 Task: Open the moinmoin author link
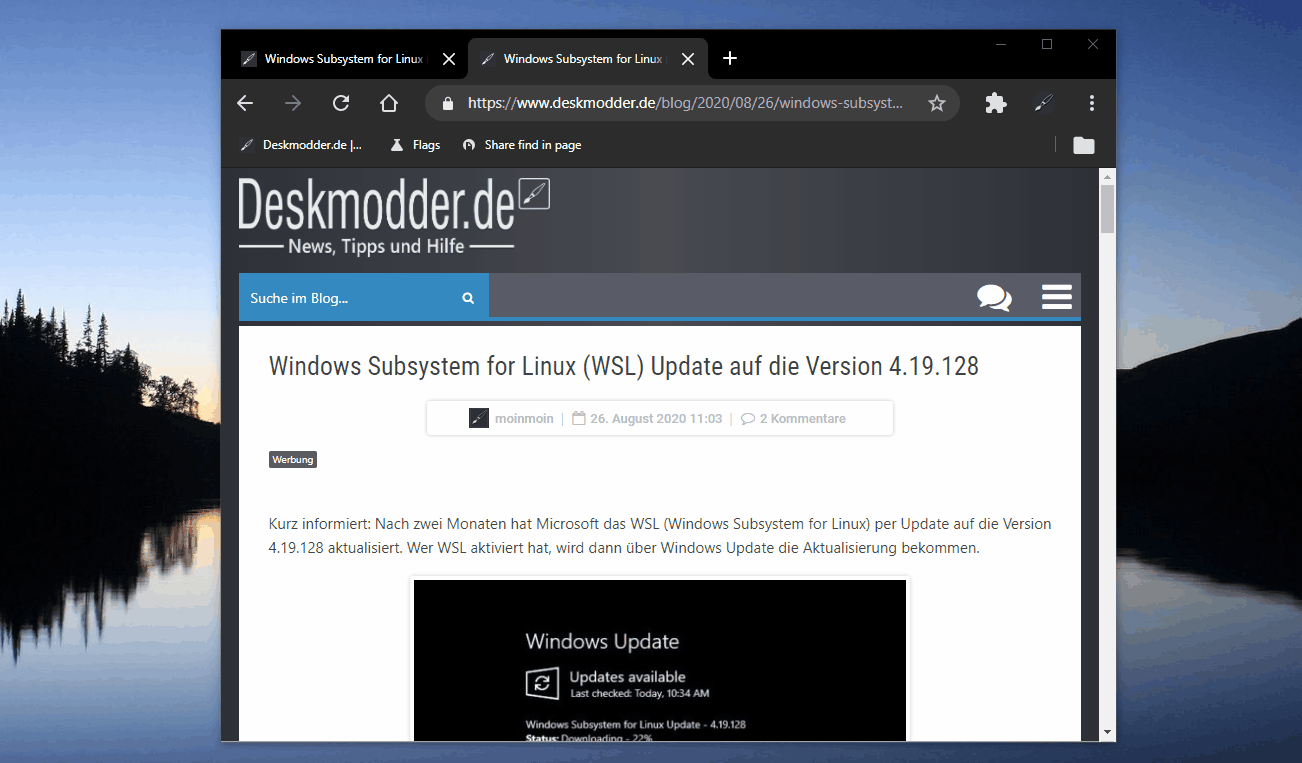(524, 419)
